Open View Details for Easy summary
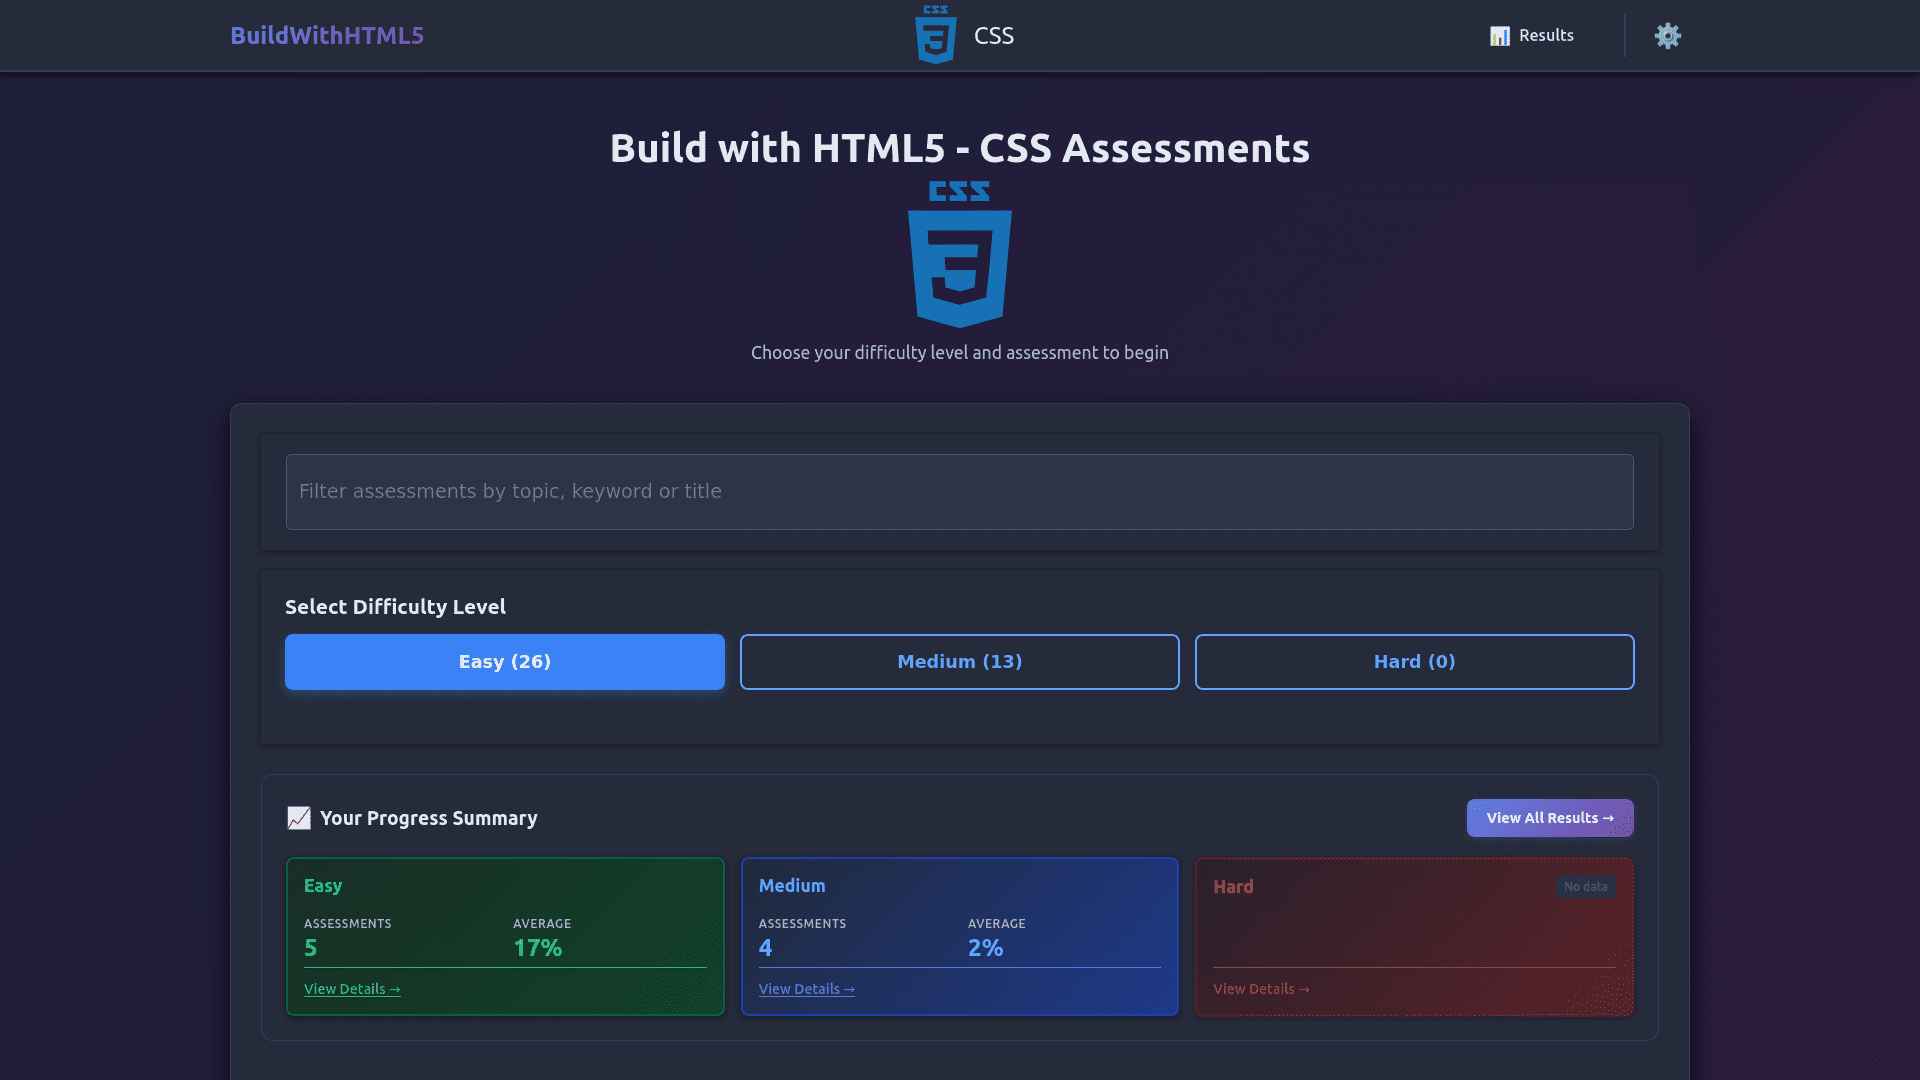 click(352, 989)
